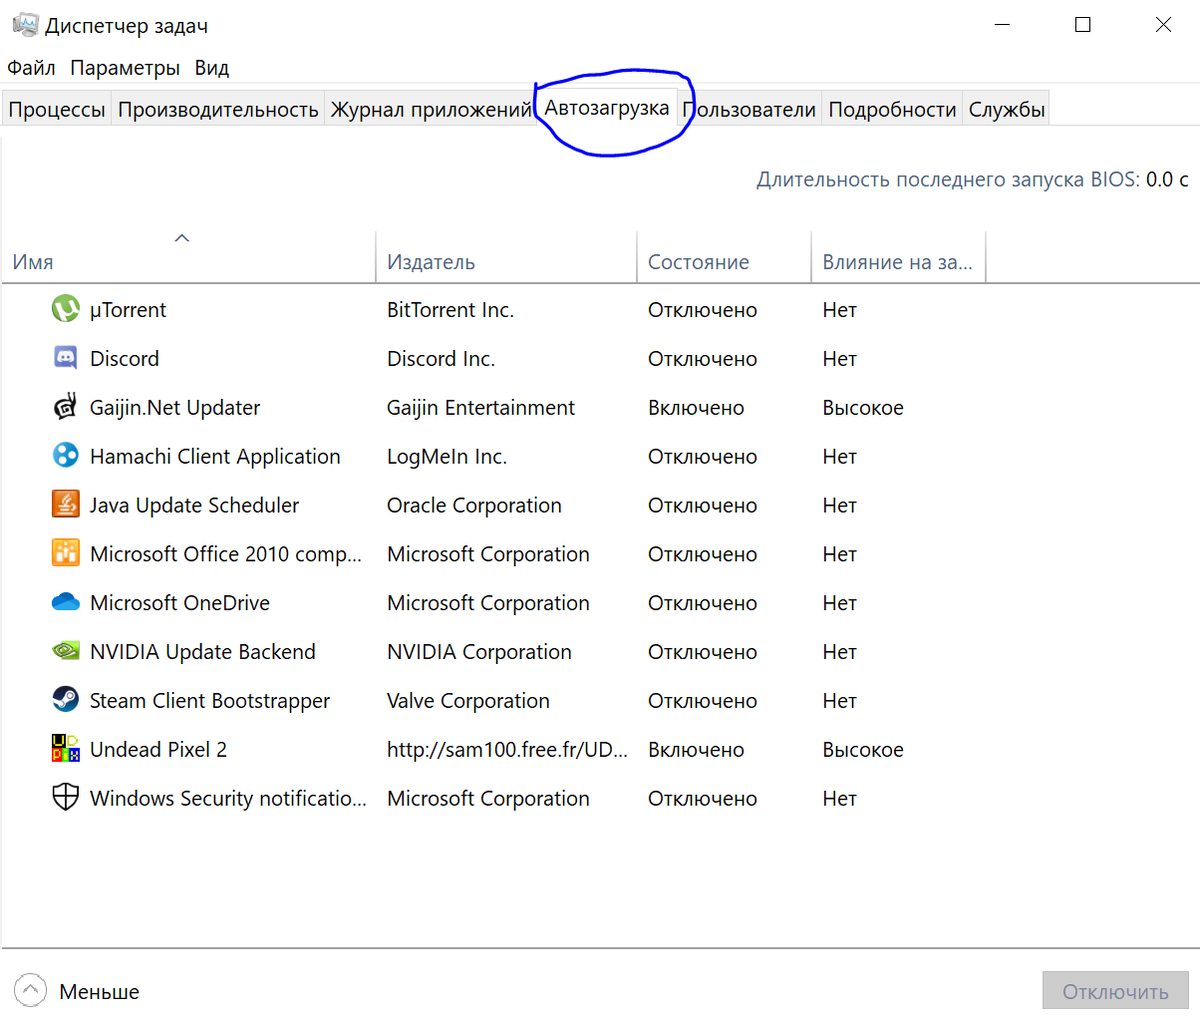Image resolution: width=1200 pixels, height=1026 pixels.
Task: Open the Файл menu
Action: [x=31, y=68]
